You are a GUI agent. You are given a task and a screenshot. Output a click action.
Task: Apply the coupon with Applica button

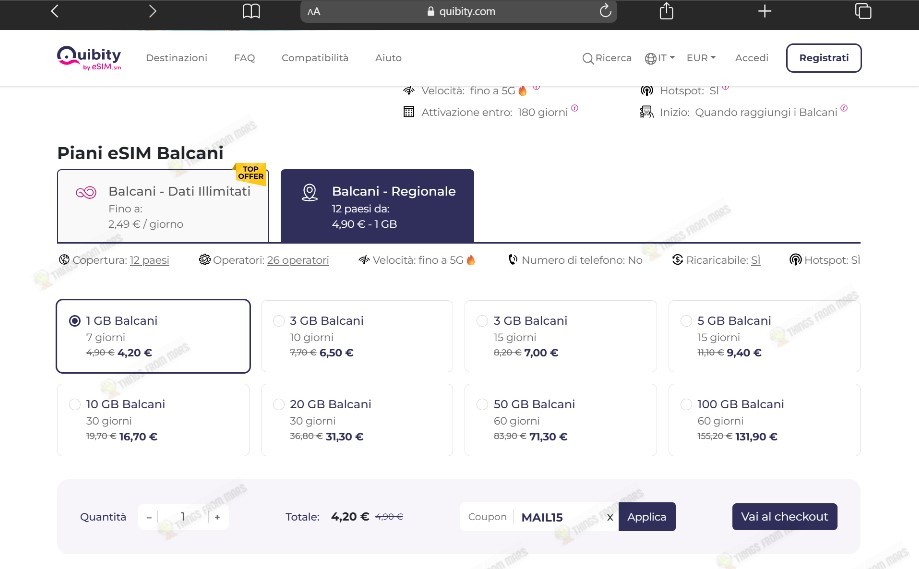(647, 517)
